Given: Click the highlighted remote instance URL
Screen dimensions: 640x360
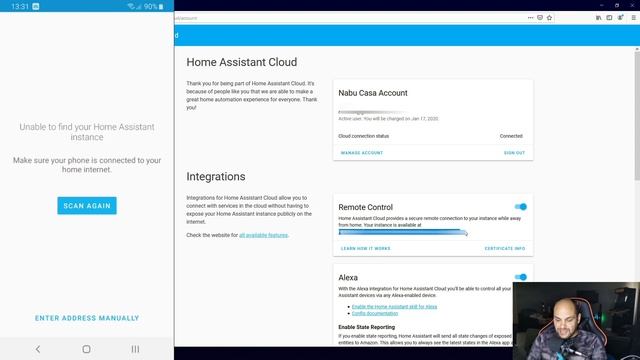Looking at the screenshot, I should (403, 232).
